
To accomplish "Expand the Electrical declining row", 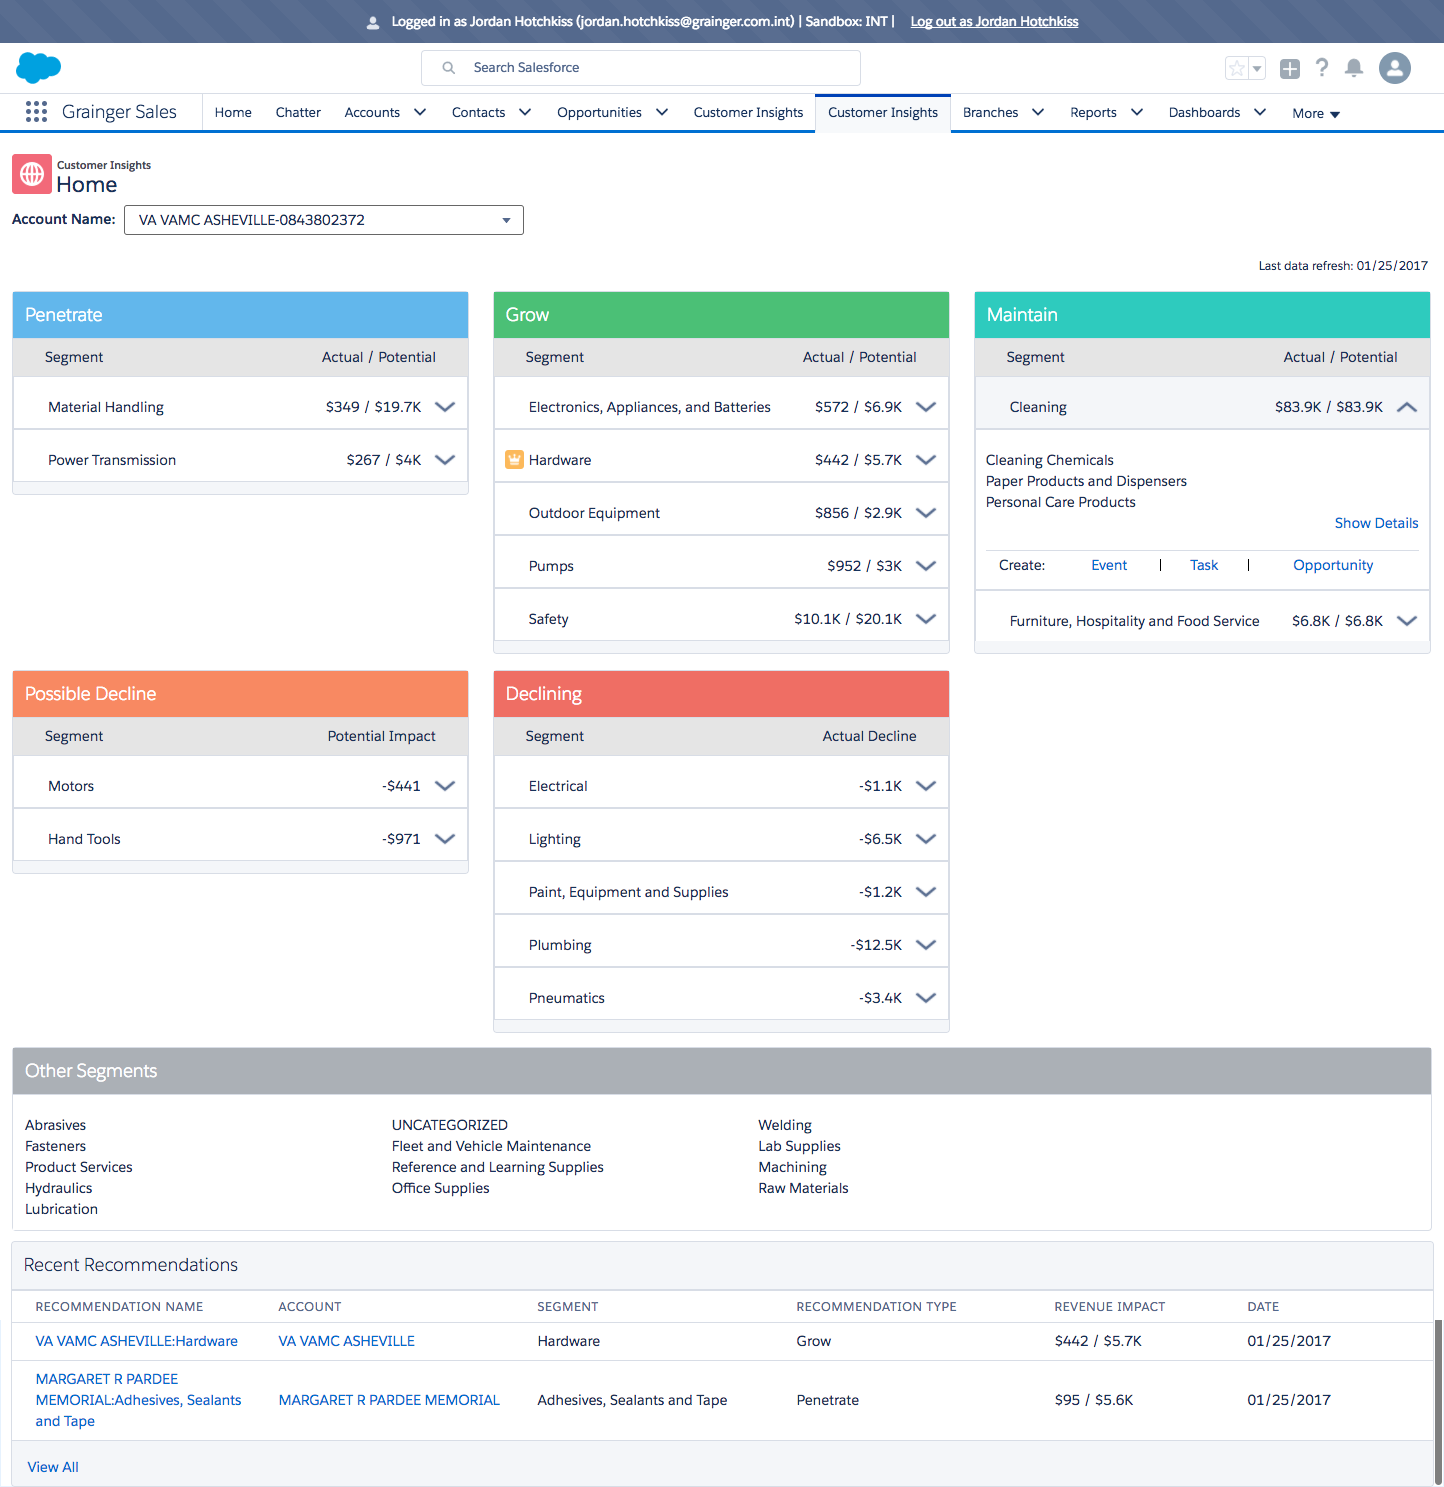I will [x=926, y=786].
